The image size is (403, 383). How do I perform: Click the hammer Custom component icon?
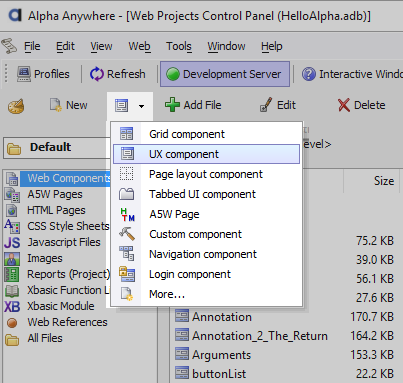coord(127,234)
